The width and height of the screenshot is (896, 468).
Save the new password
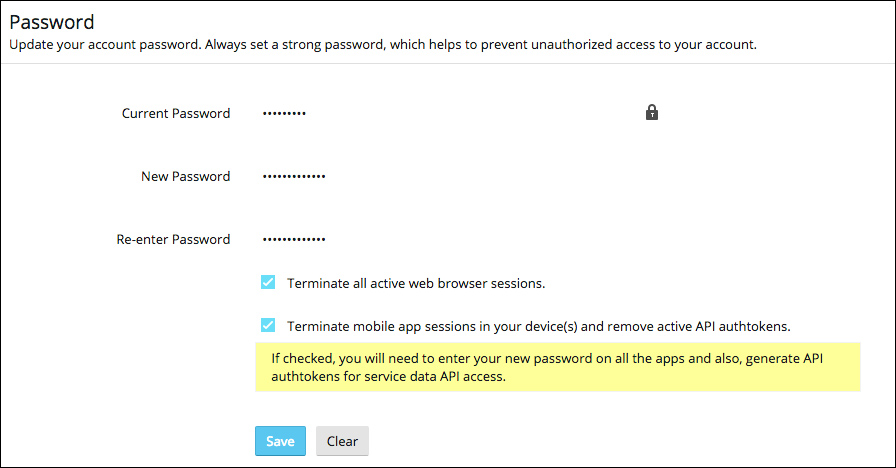click(x=280, y=441)
